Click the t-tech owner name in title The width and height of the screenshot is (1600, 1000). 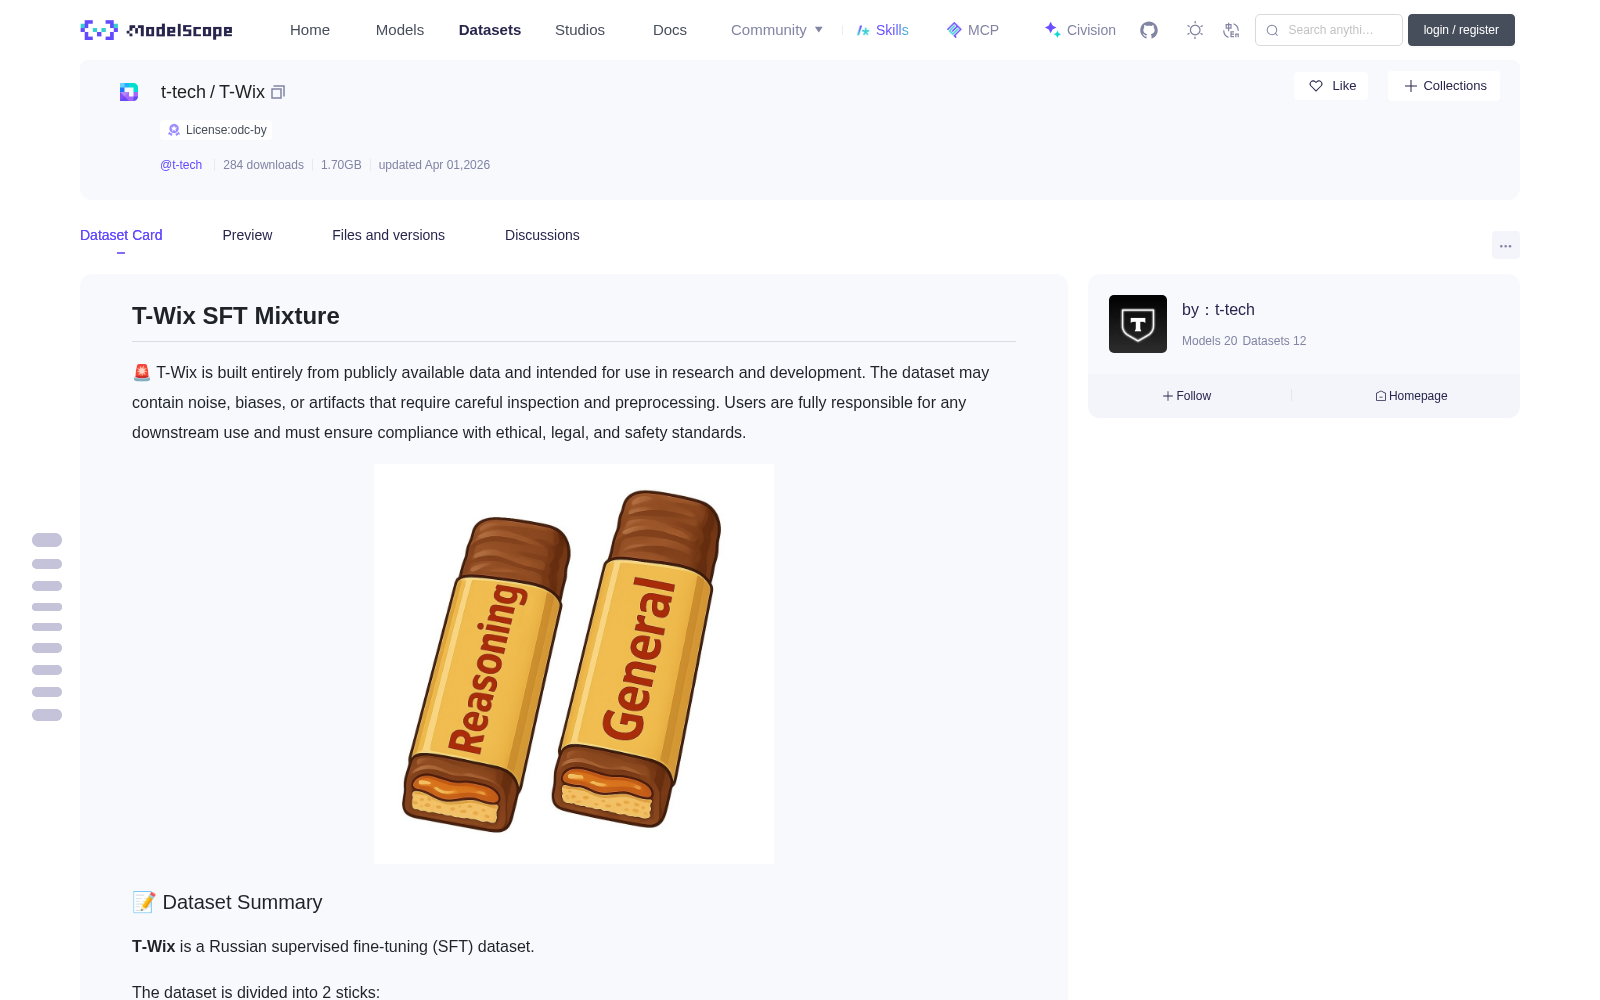click(183, 92)
